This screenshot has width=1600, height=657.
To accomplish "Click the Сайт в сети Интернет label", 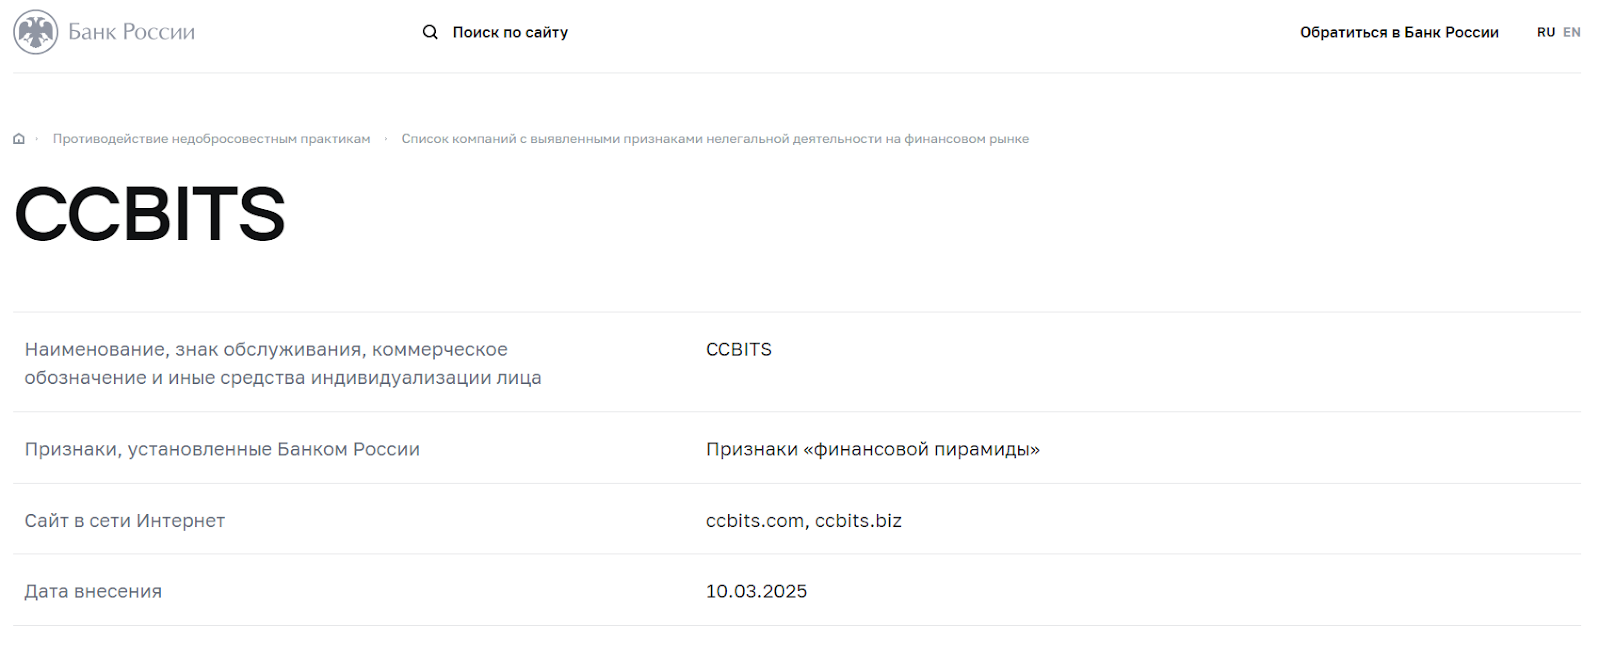I will [x=125, y=520].
